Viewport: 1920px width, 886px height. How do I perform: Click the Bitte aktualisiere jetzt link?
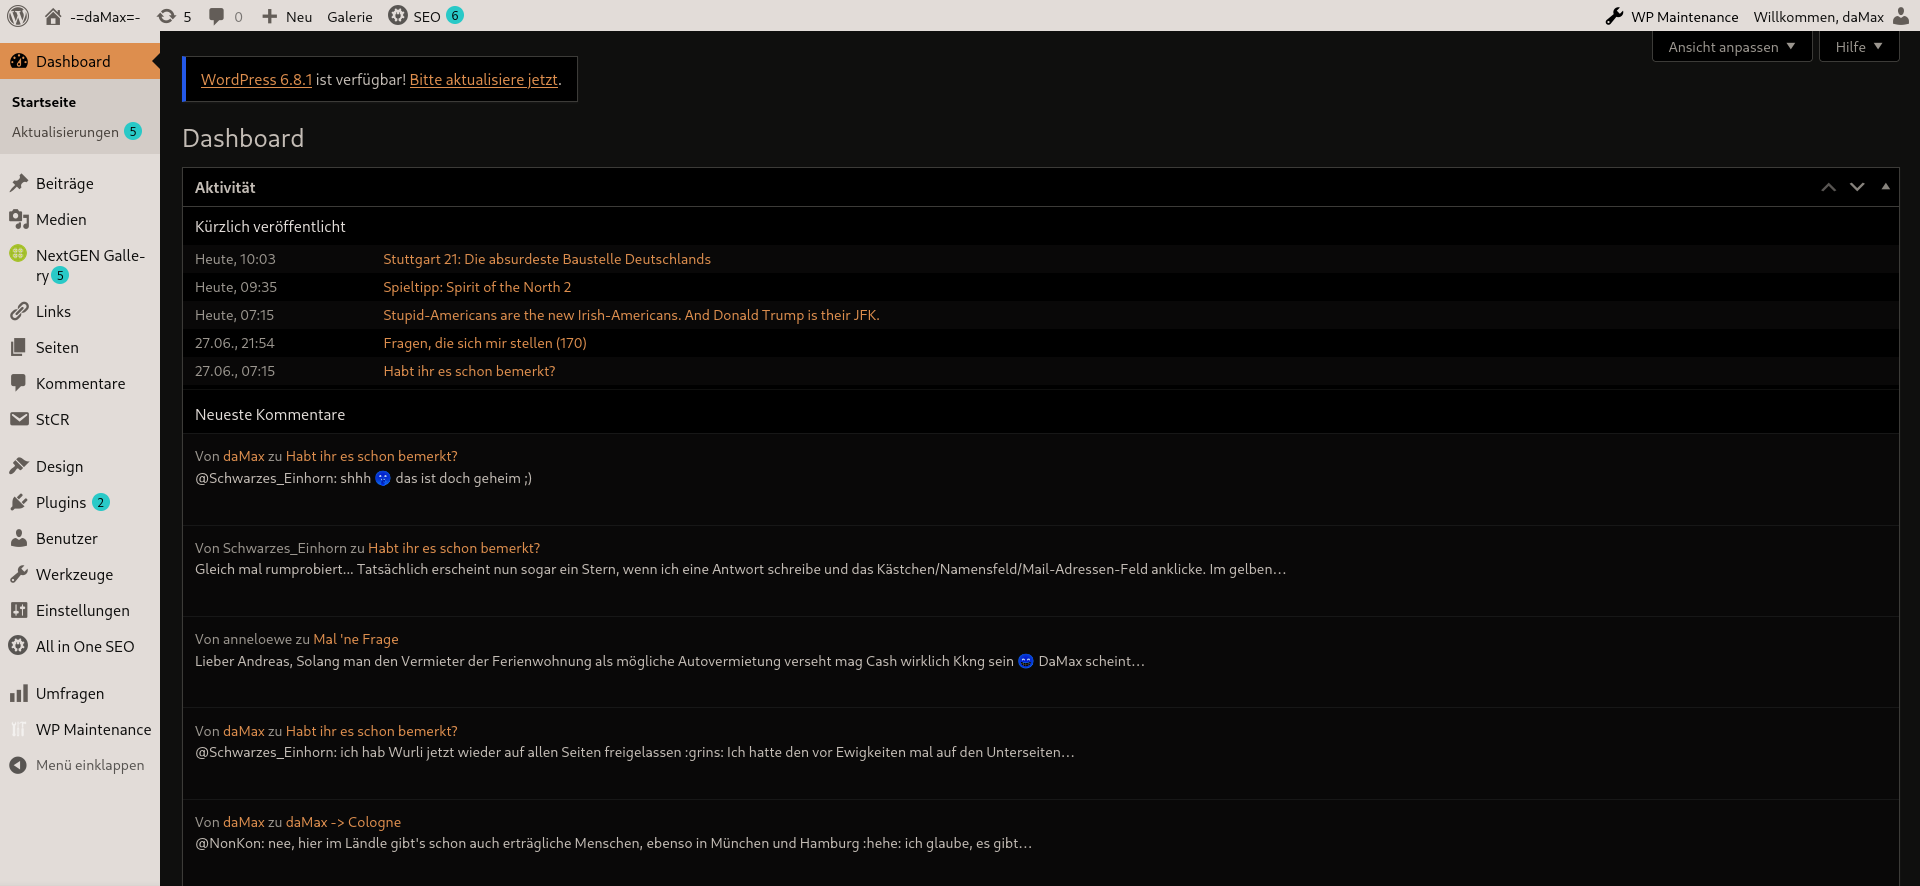[484, 80]
